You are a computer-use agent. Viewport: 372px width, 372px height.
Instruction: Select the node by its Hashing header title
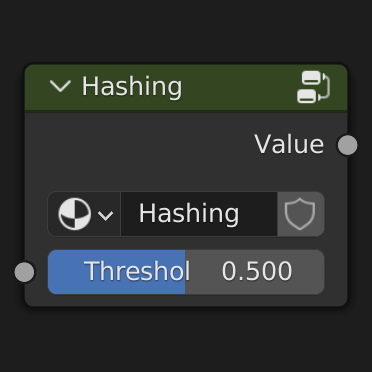(x=132, y=87)
